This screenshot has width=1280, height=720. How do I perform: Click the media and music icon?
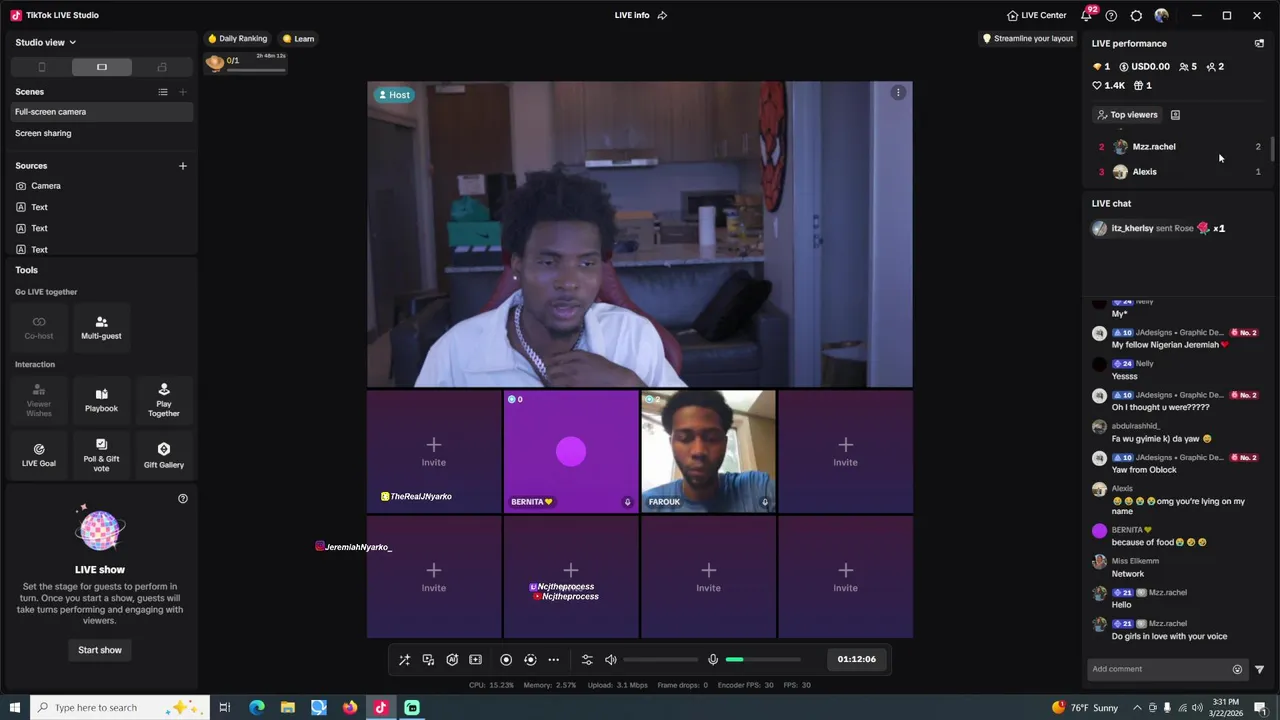coord(428,660)
